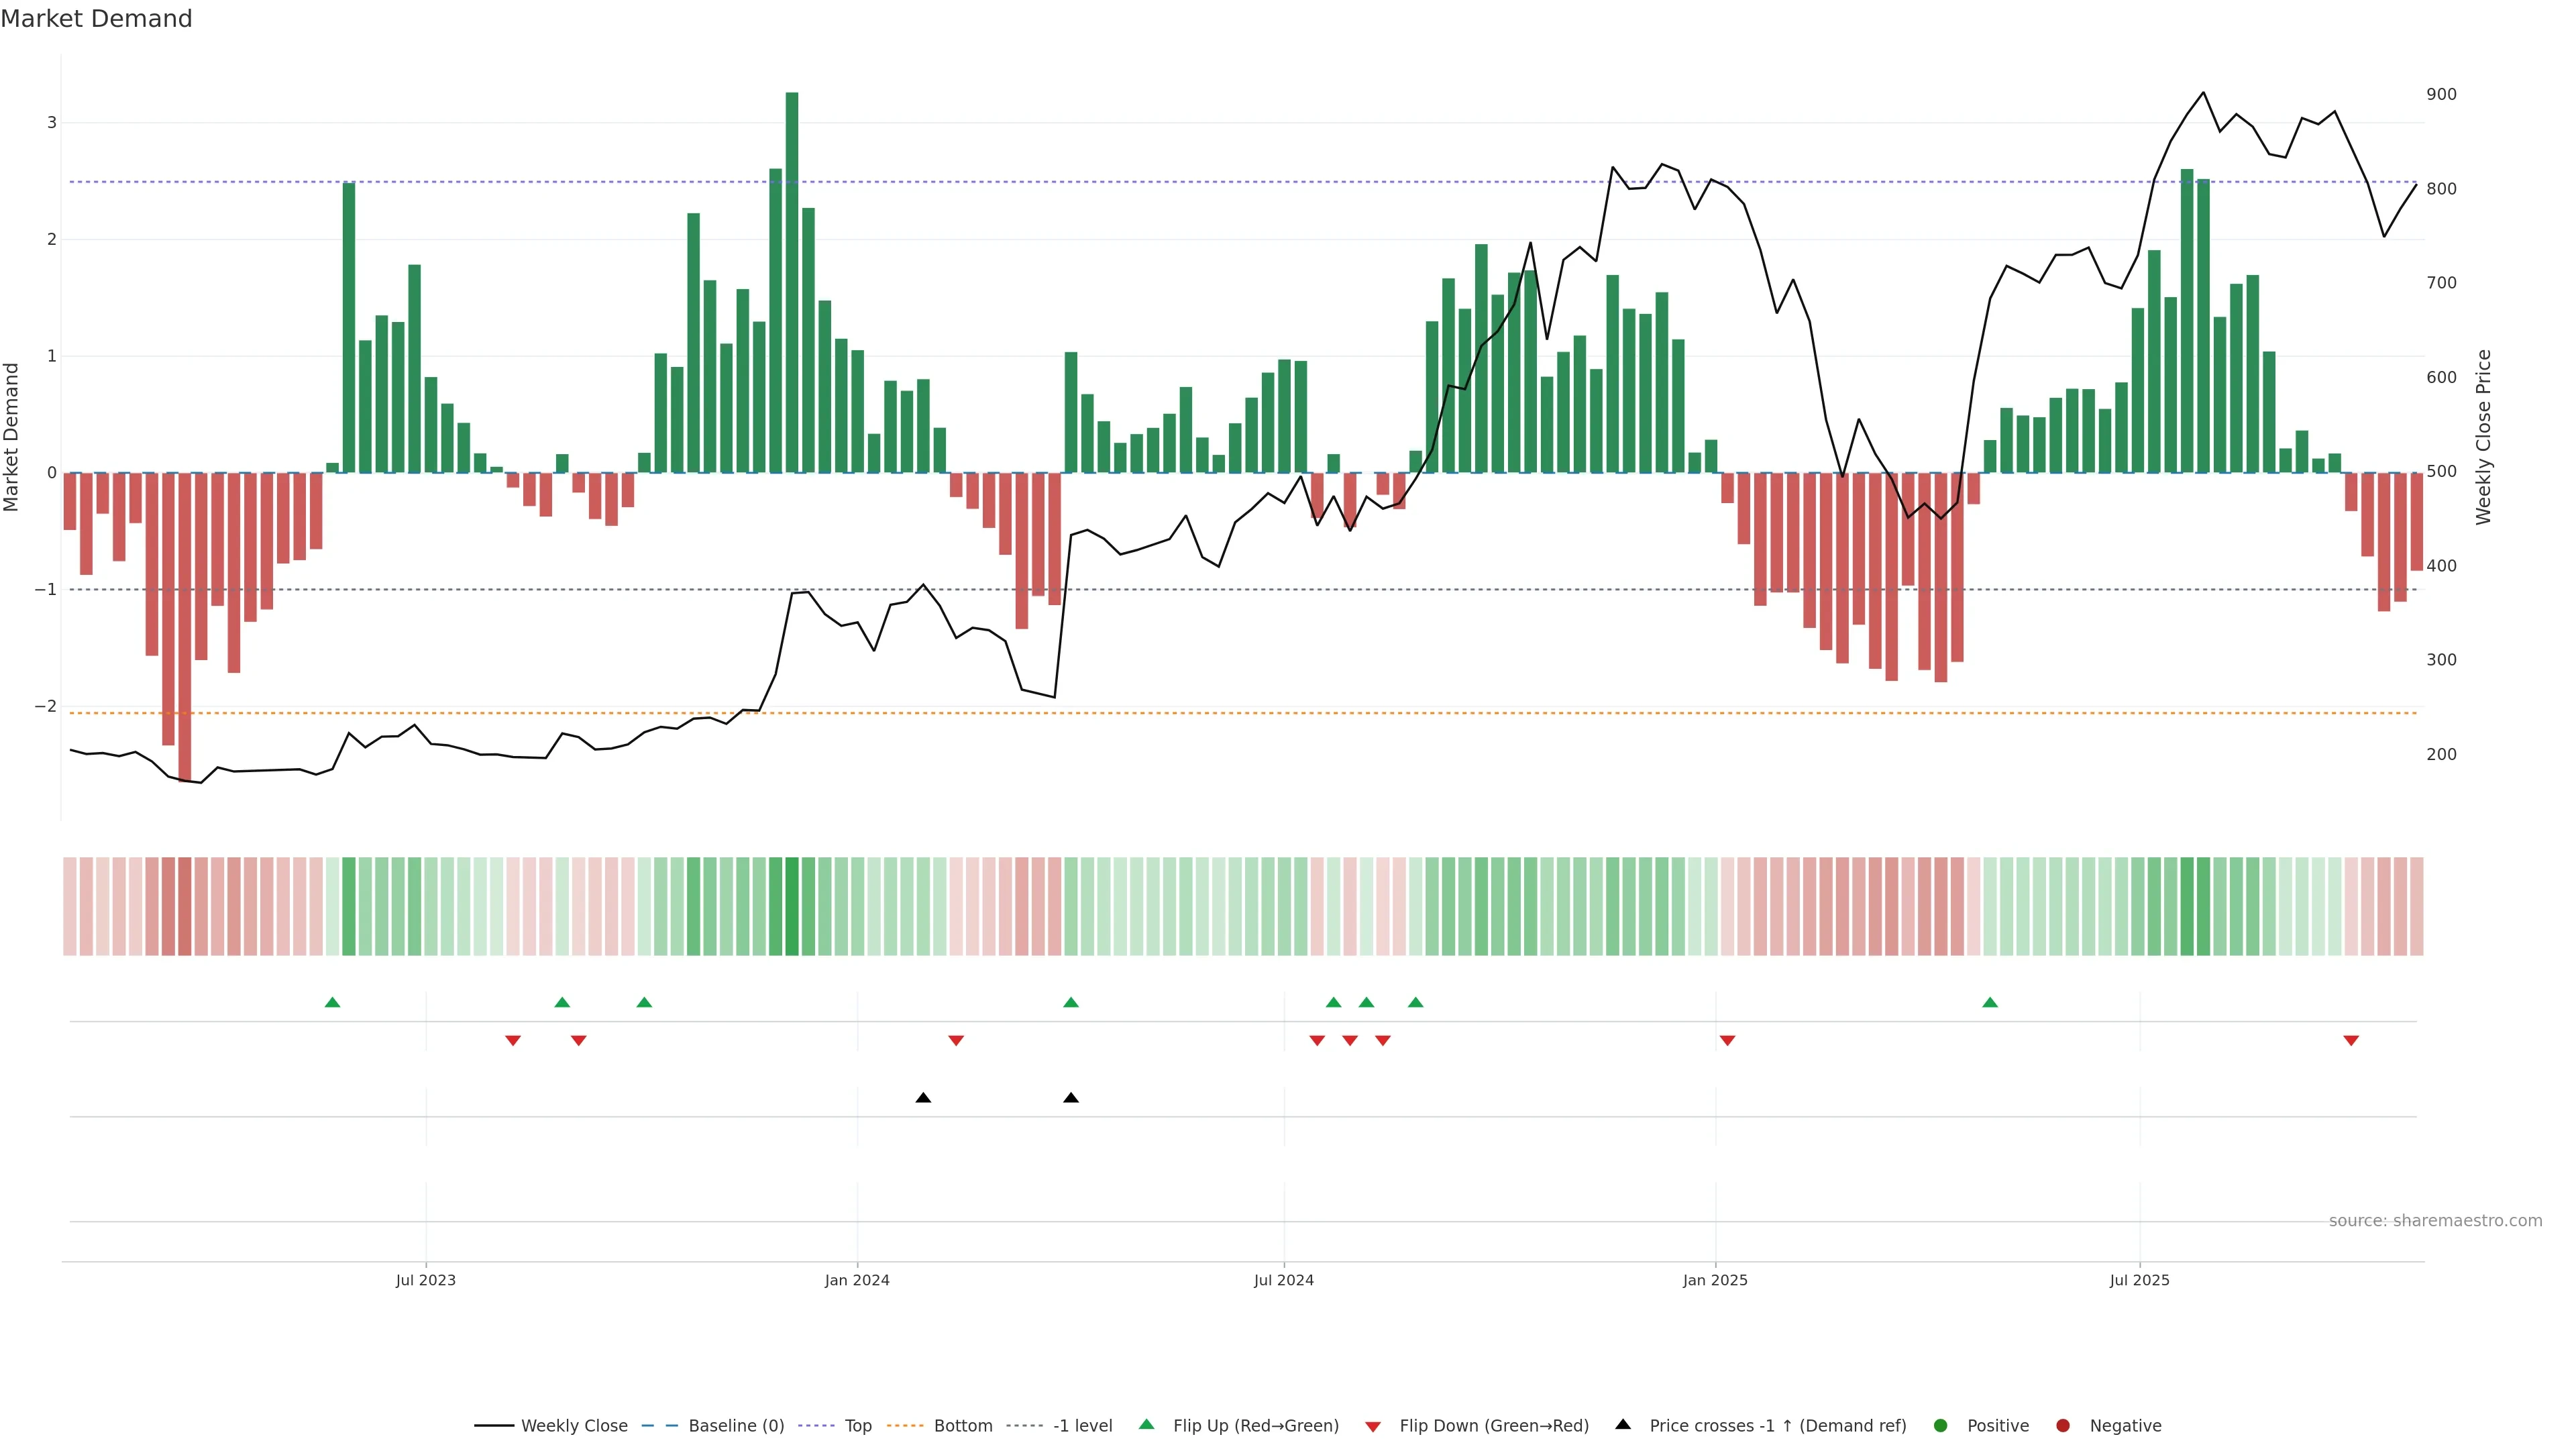Click Flip Down red triangle legend icon
Screen dimensions: 2576x1449
[1373, 1427]
